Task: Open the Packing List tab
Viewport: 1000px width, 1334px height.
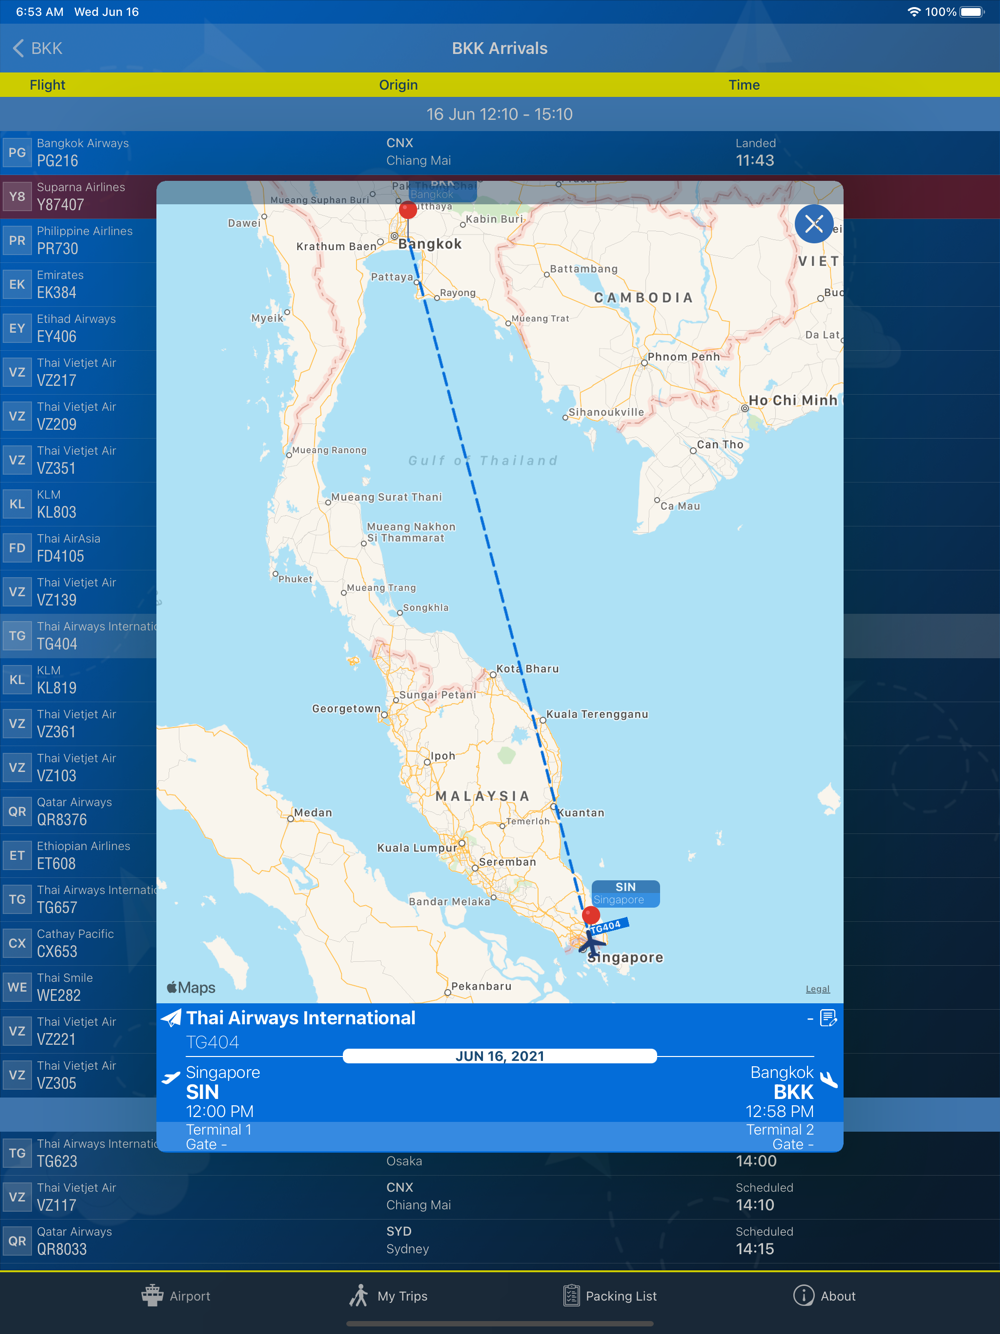Action: (609, 1296)
